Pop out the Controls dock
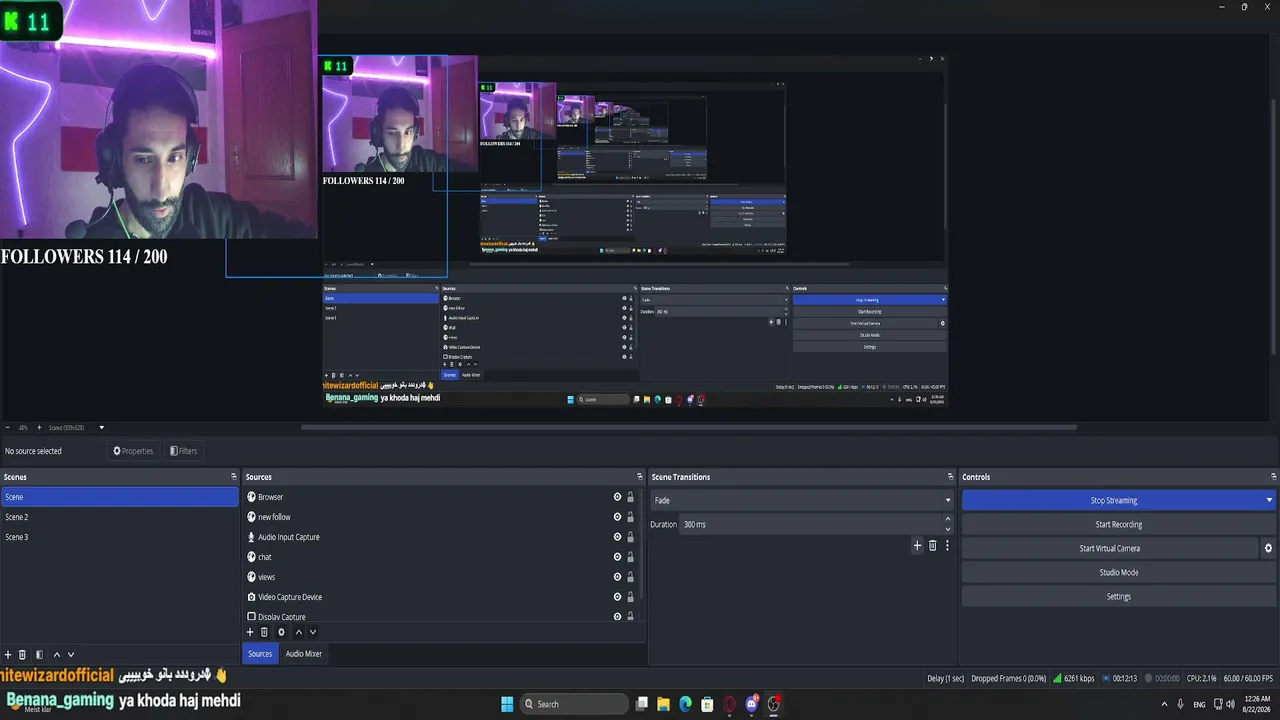This screenshot has height=720, width=1280. (x=1274, y=477)
